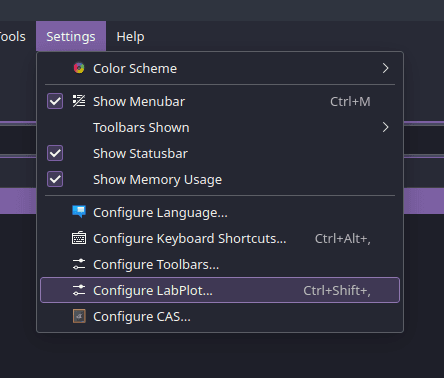Click the keyboard icon for Keyboard Shortcuts
Image resolution: width=444 pixels, height=378 pixels.
pos(79,238)
